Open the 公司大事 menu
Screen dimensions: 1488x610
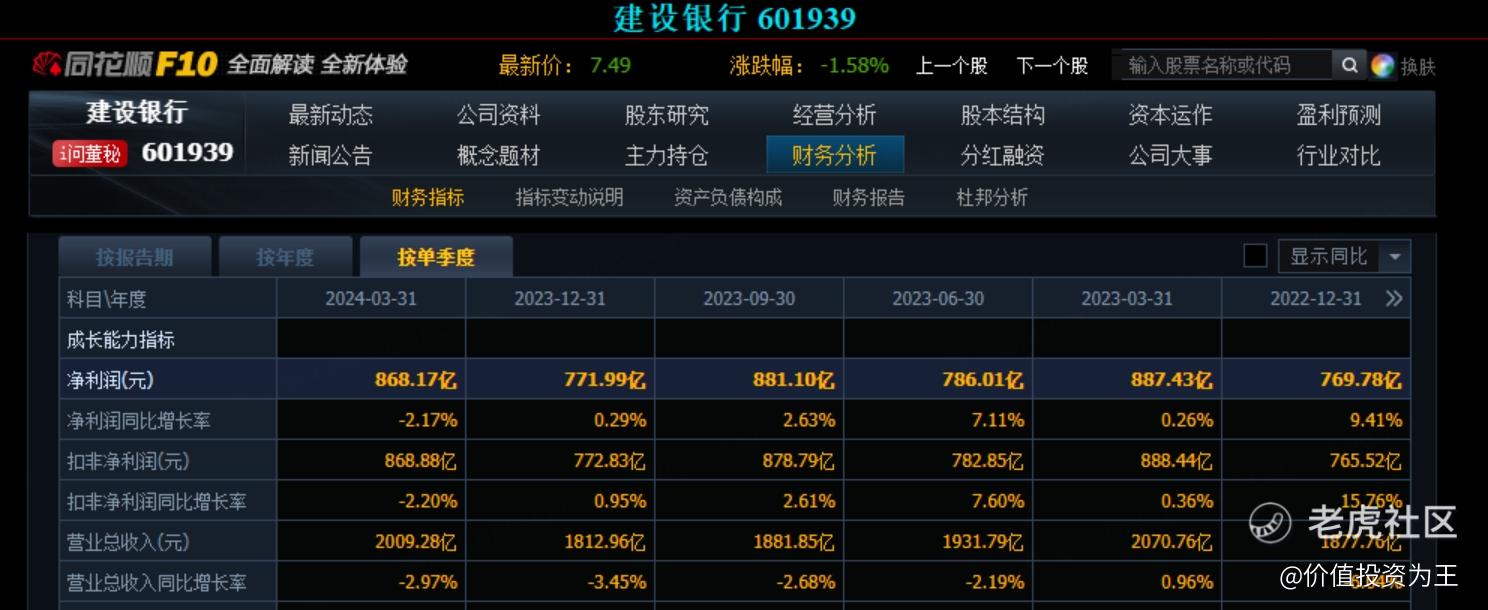pos(1170,155)
